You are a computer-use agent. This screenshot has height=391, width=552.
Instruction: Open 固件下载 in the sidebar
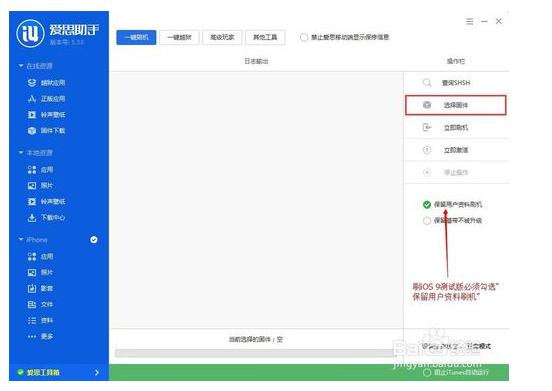46,131
